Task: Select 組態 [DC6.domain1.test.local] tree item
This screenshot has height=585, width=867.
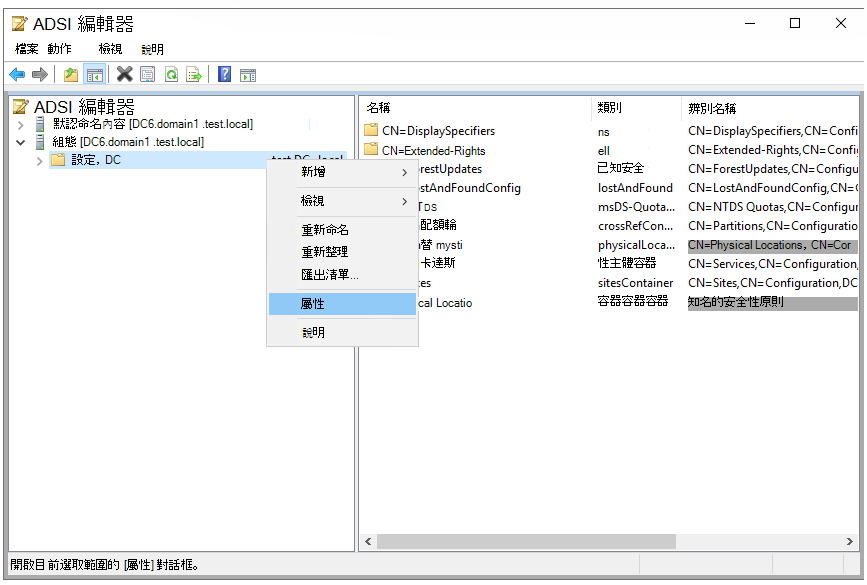Action: (x=128, y=142)
